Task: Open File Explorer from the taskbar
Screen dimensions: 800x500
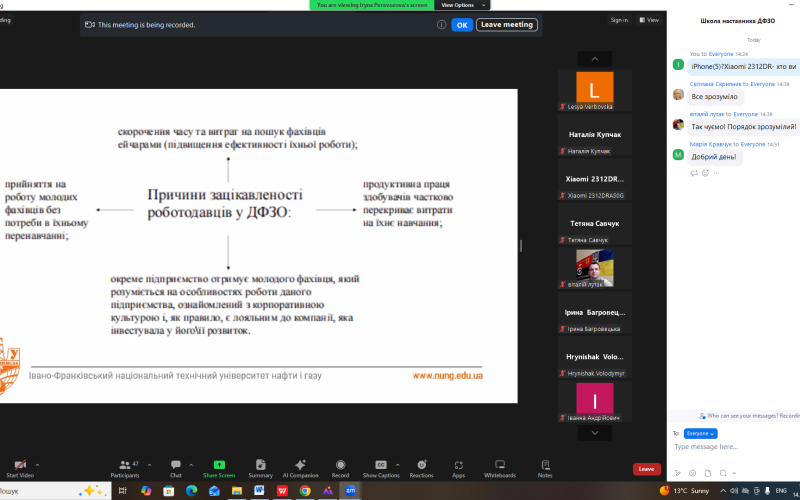Action: pos(237,491)
